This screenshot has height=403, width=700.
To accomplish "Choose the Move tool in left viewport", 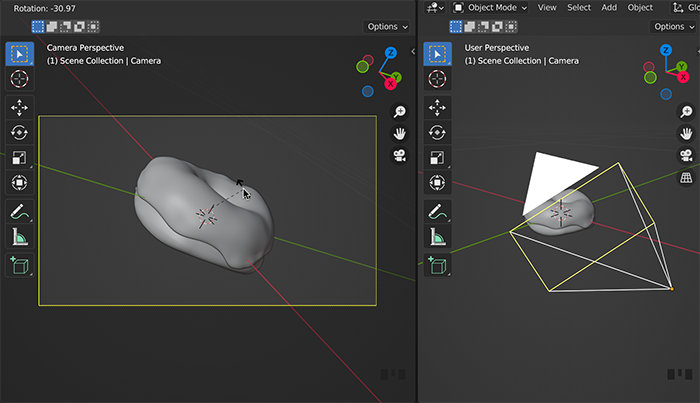I will 19,108.
